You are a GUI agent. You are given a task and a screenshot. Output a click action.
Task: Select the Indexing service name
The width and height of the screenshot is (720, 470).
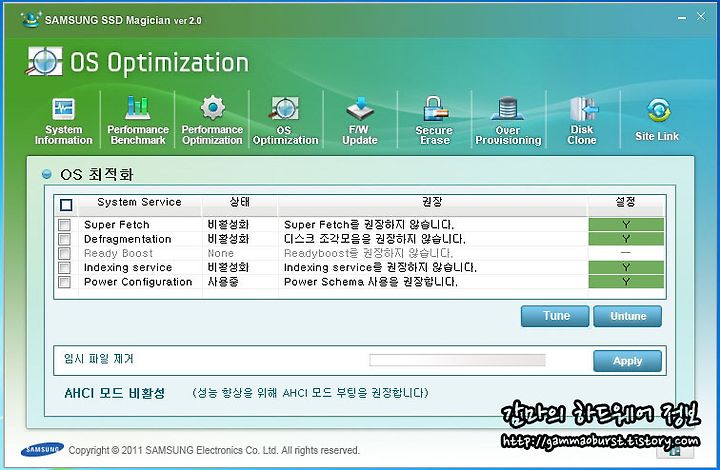tap(128, 268)
